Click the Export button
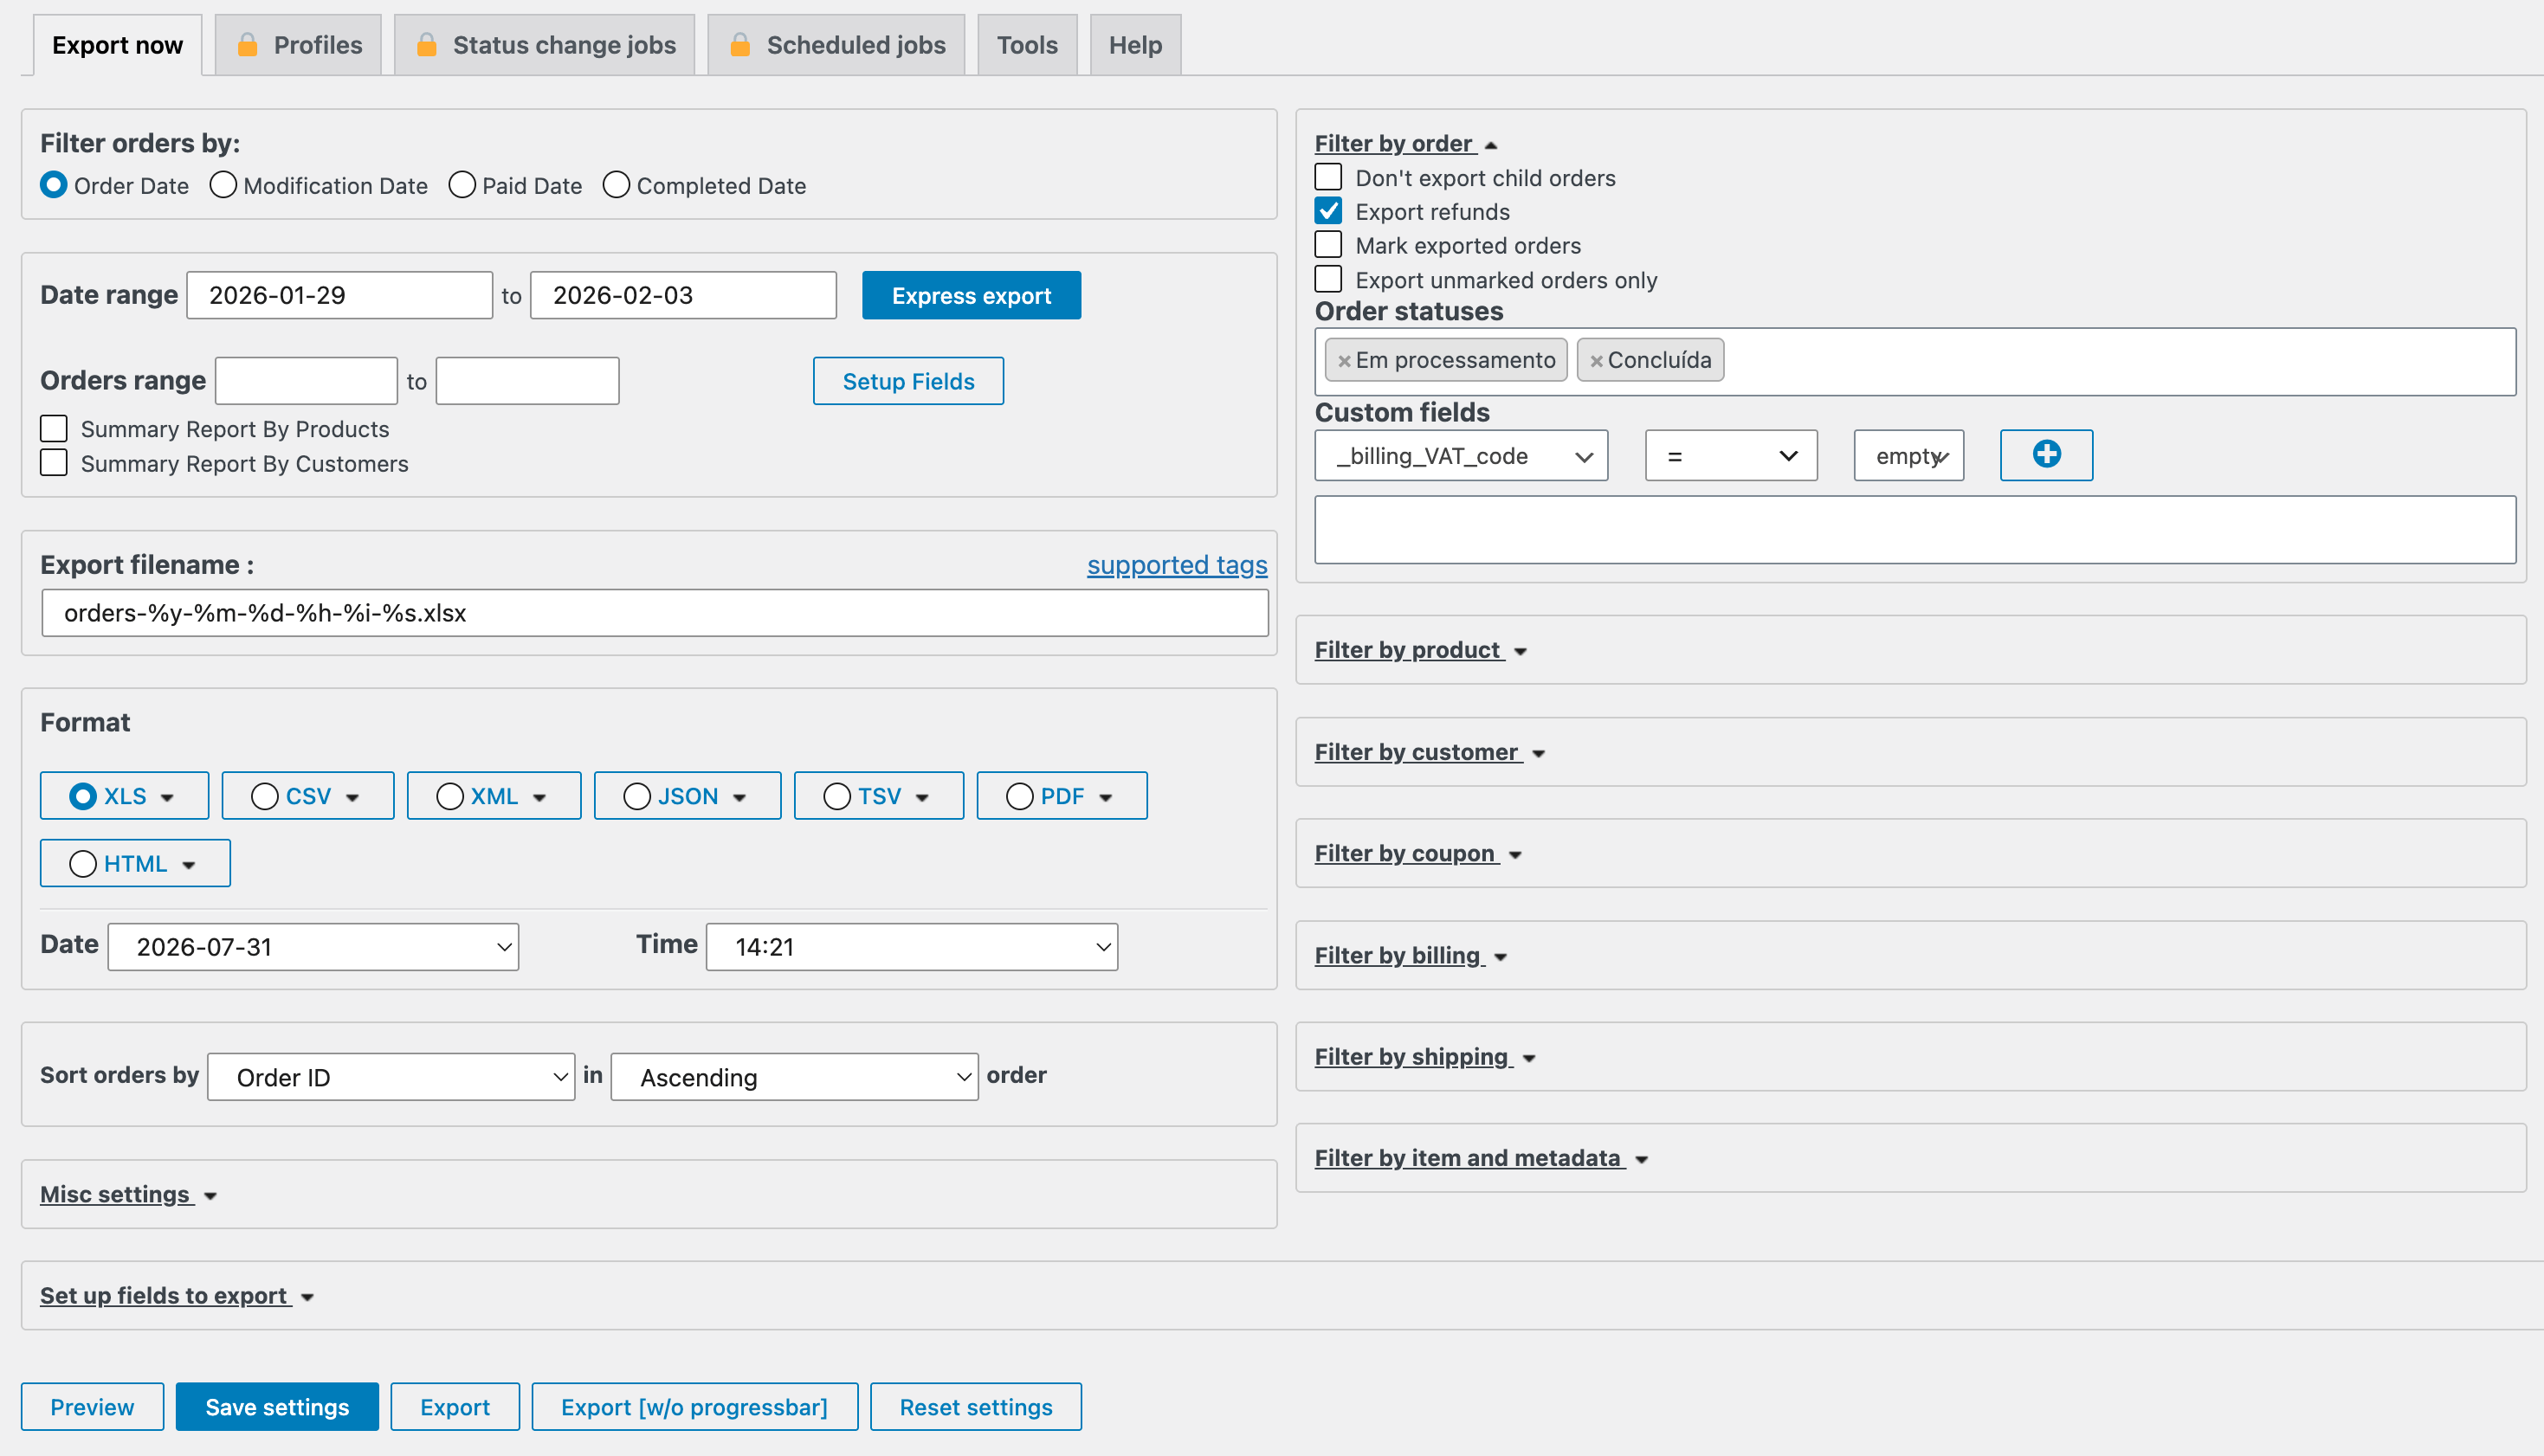The height and width of the screenshot is (1456, 2544). pyautogui.click(x=455, y=1407)
